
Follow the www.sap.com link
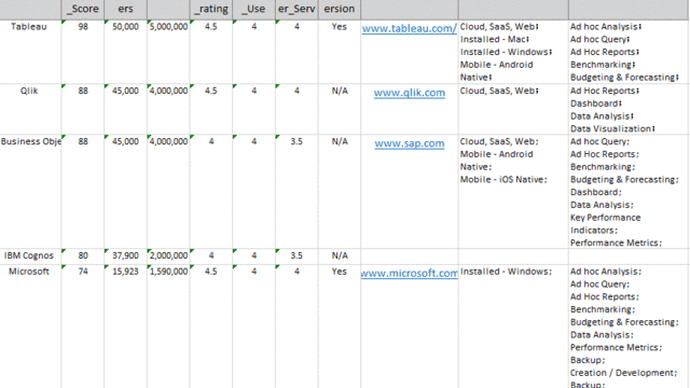[409, 143]
